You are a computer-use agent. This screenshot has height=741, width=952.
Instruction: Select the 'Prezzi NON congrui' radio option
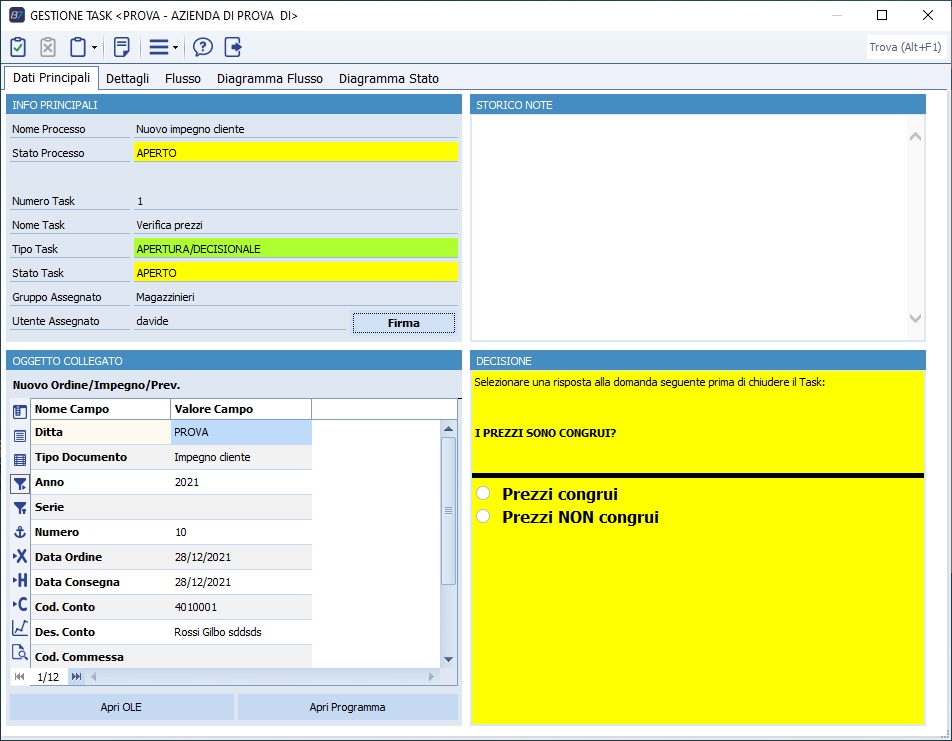(484, 517)
